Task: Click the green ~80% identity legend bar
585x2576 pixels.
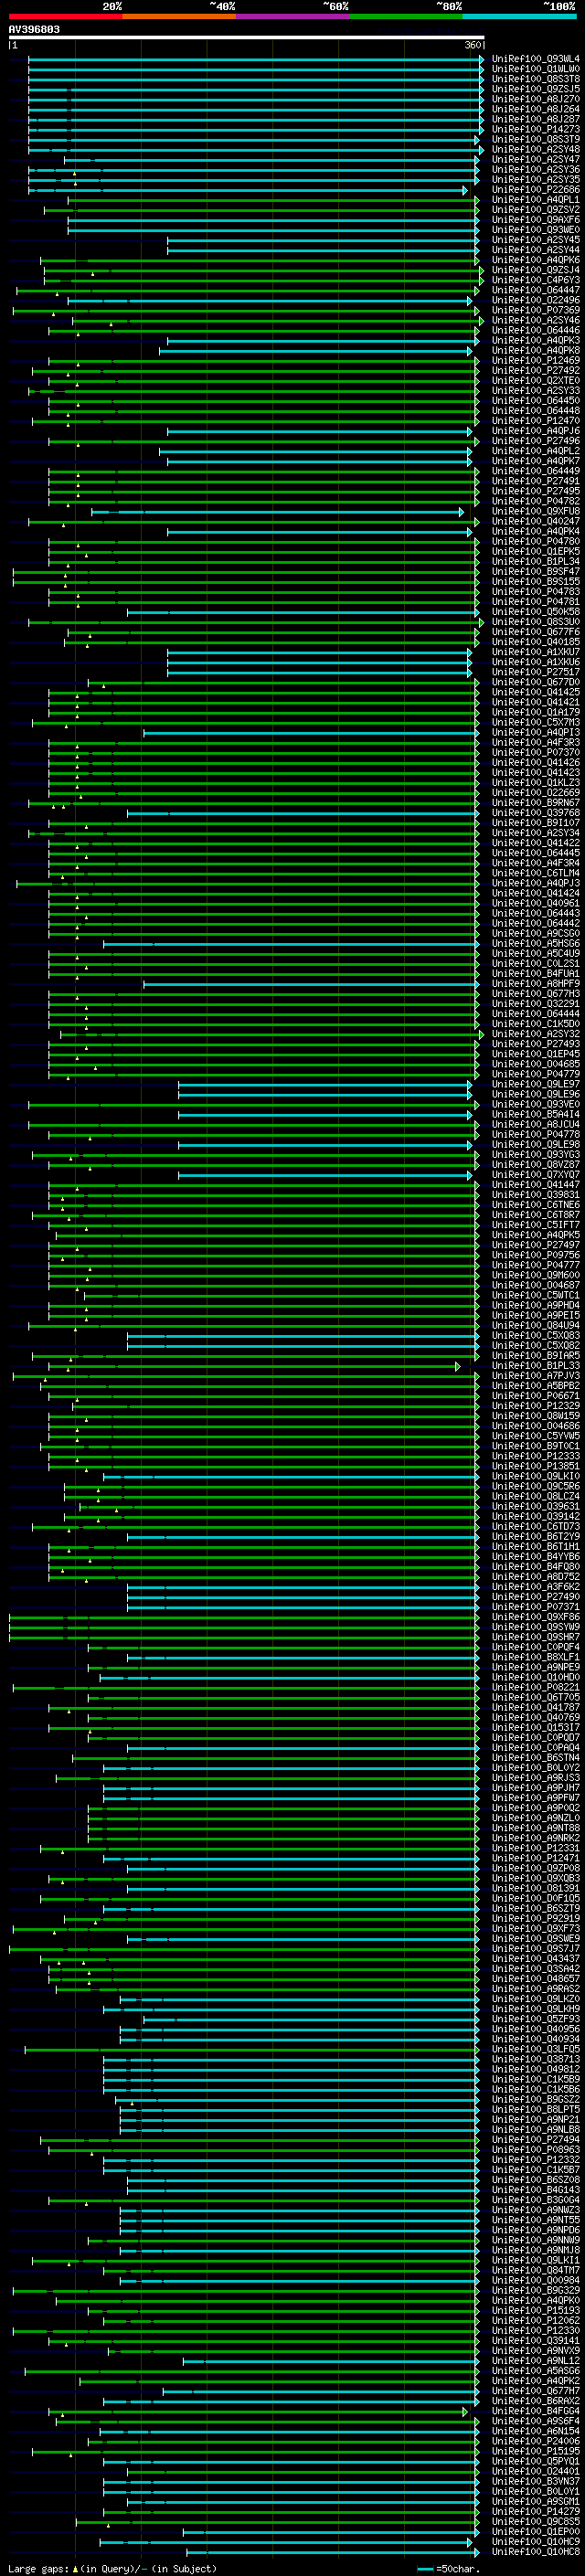Action: click(406, 16)
